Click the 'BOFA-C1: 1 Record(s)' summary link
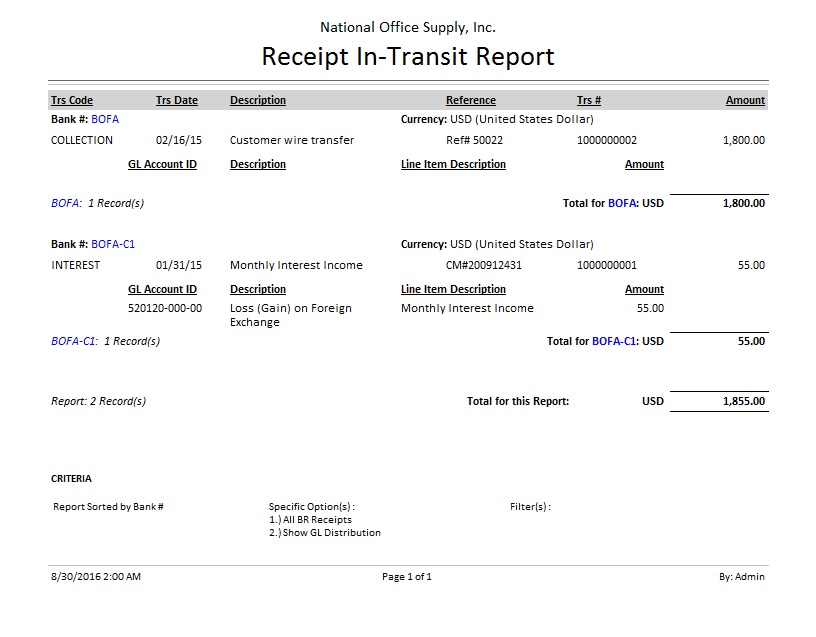 (105, 341)
